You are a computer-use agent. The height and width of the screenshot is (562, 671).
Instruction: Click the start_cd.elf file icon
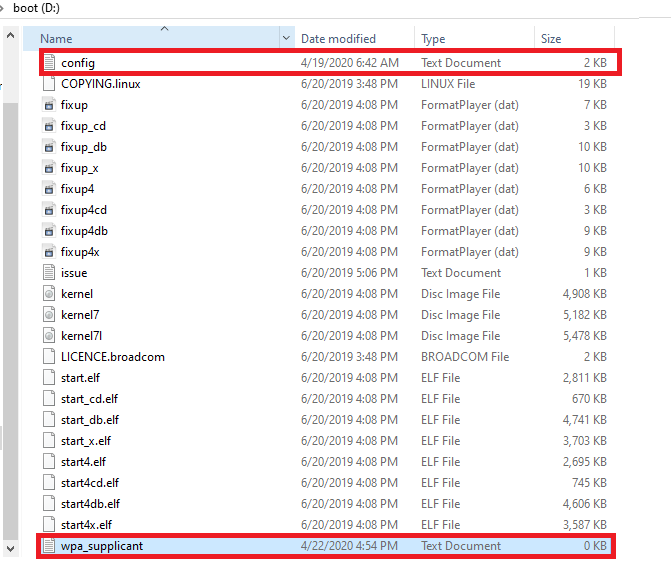(49, 398)
